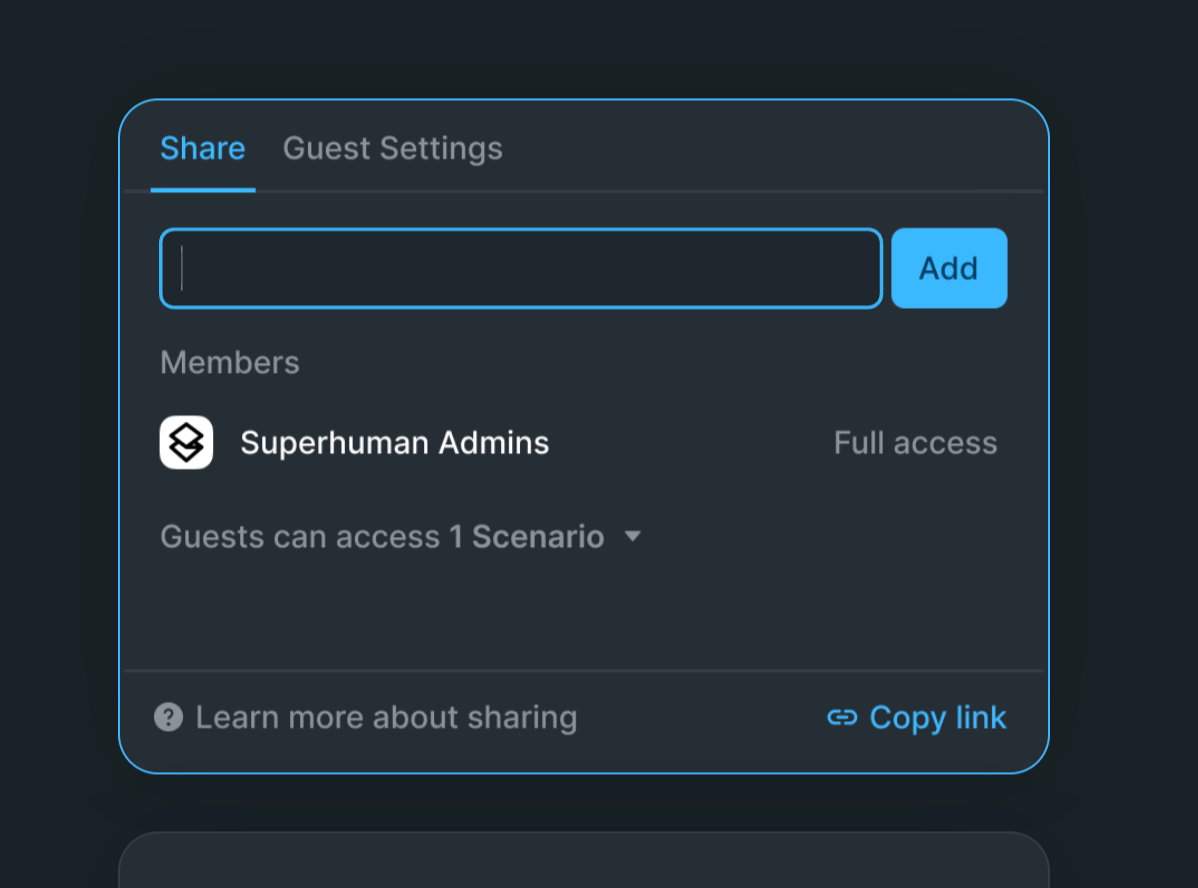Open Learn more about sharing
This screenshot has width=1198, height=888.
(386, 718)
